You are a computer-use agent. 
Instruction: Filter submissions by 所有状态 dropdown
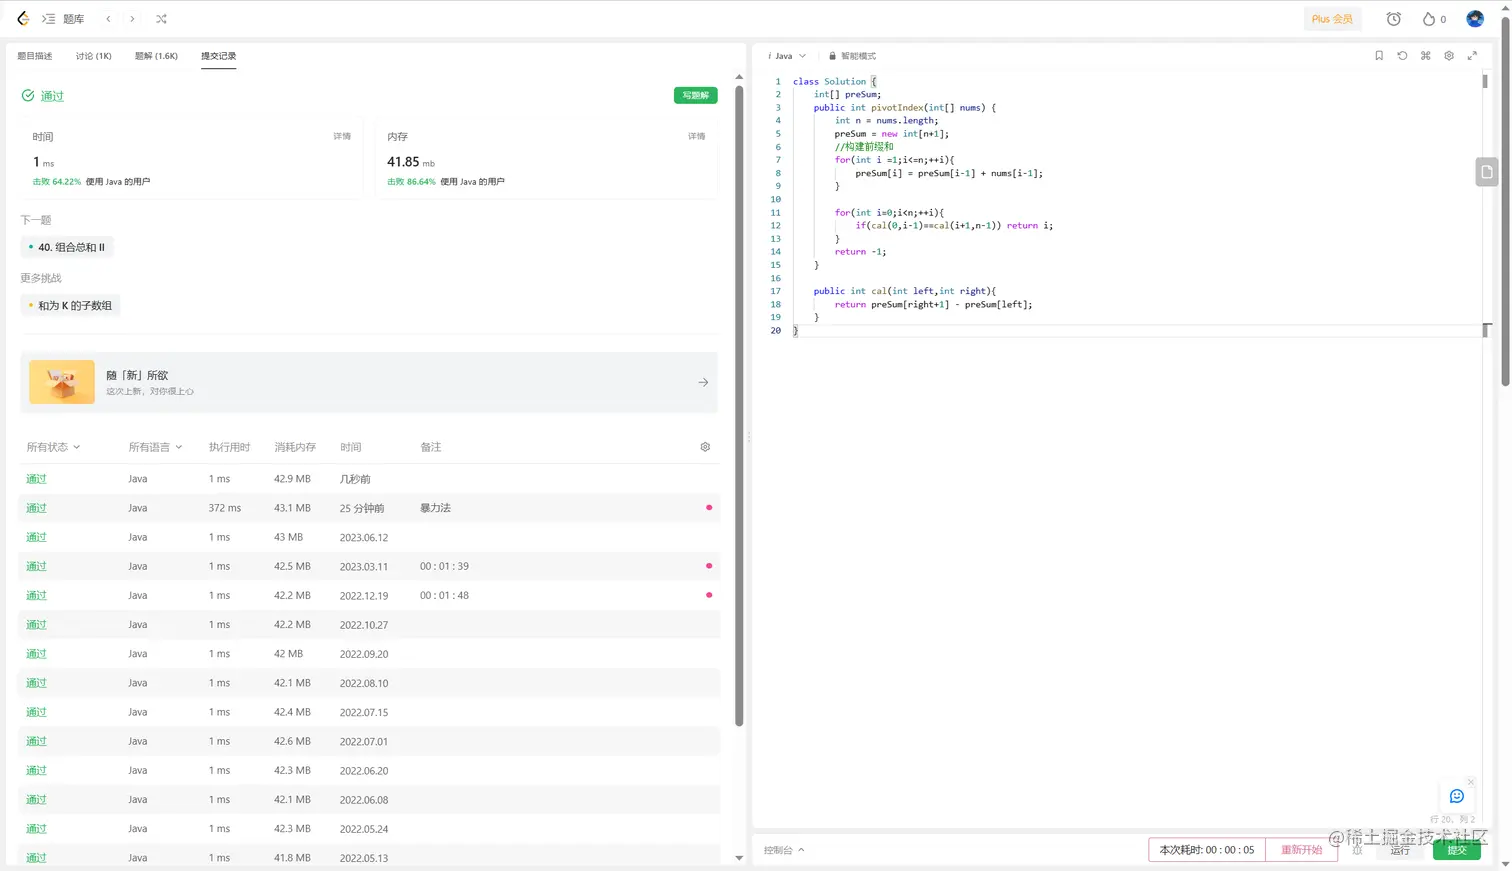point(53,447)
